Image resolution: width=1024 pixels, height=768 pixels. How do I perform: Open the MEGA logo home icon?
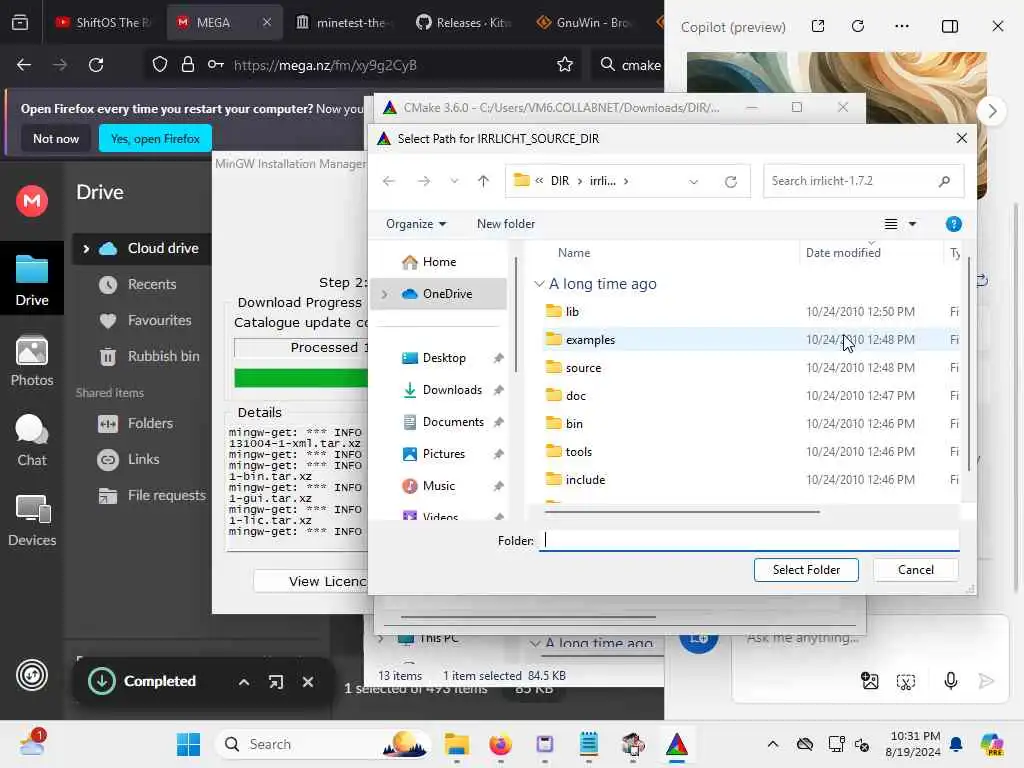tap(32, 200)
